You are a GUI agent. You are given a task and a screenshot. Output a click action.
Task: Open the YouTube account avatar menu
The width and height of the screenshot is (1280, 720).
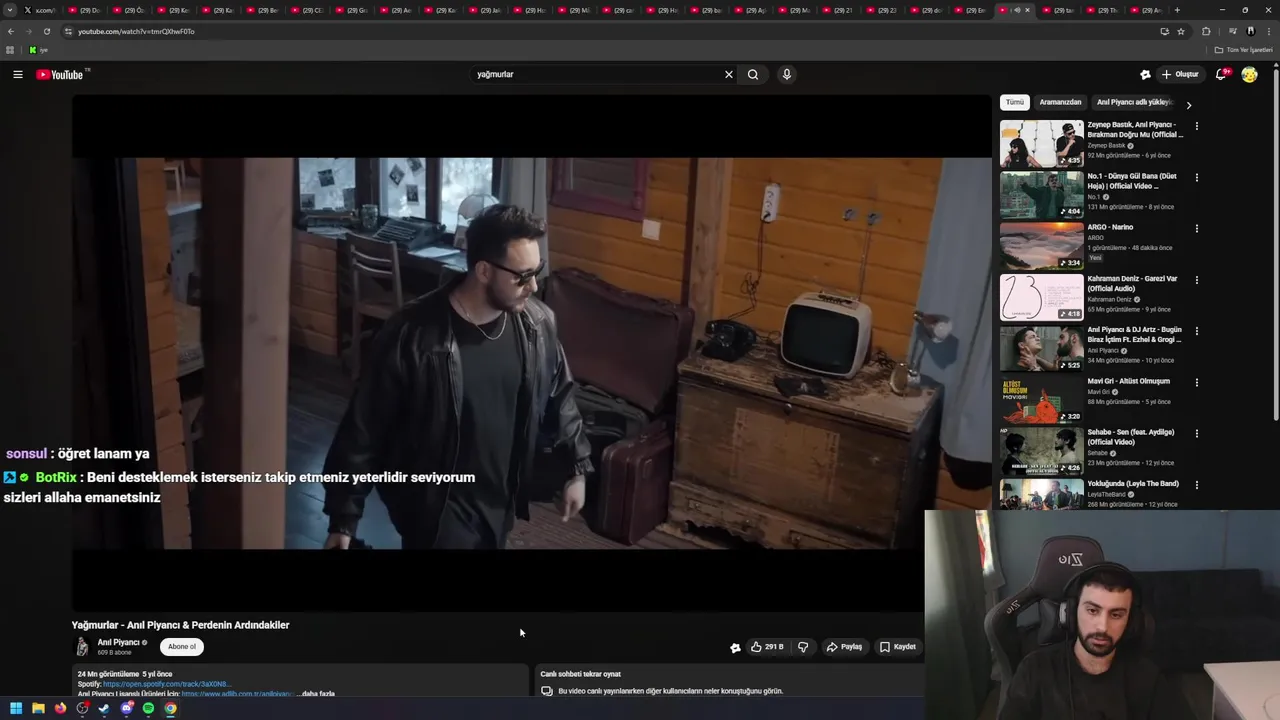click(1249, 74)
